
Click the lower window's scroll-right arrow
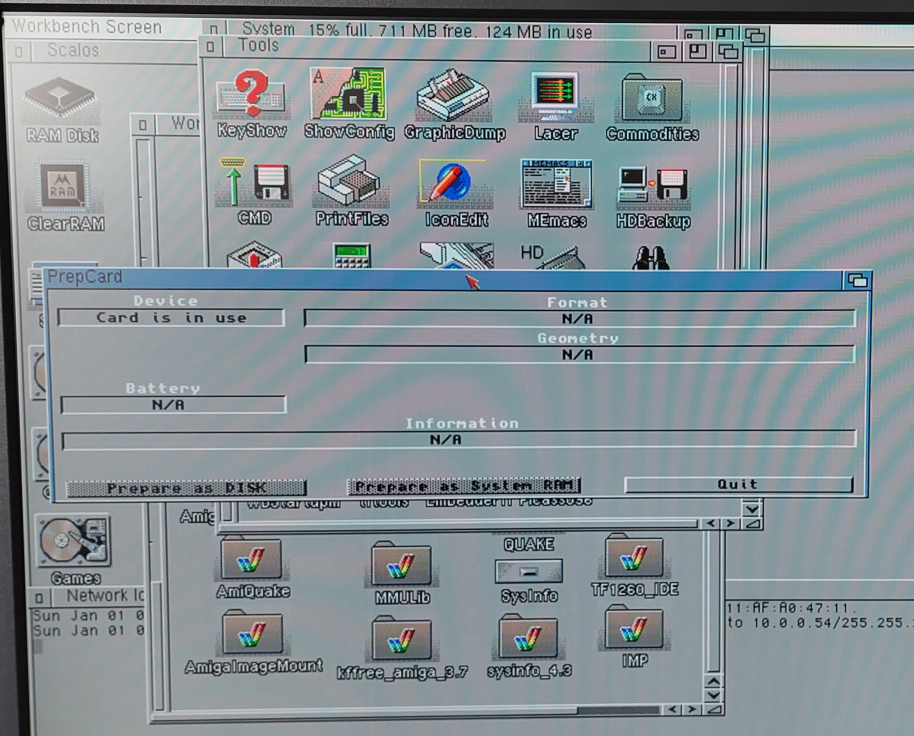point(692,709)
